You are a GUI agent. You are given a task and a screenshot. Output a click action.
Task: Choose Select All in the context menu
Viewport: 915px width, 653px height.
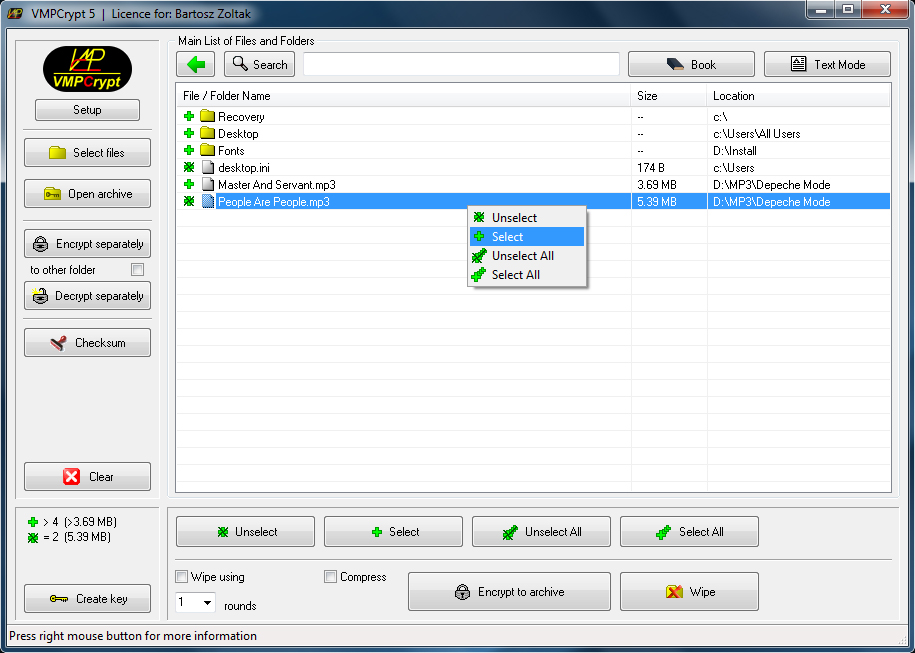527,275
